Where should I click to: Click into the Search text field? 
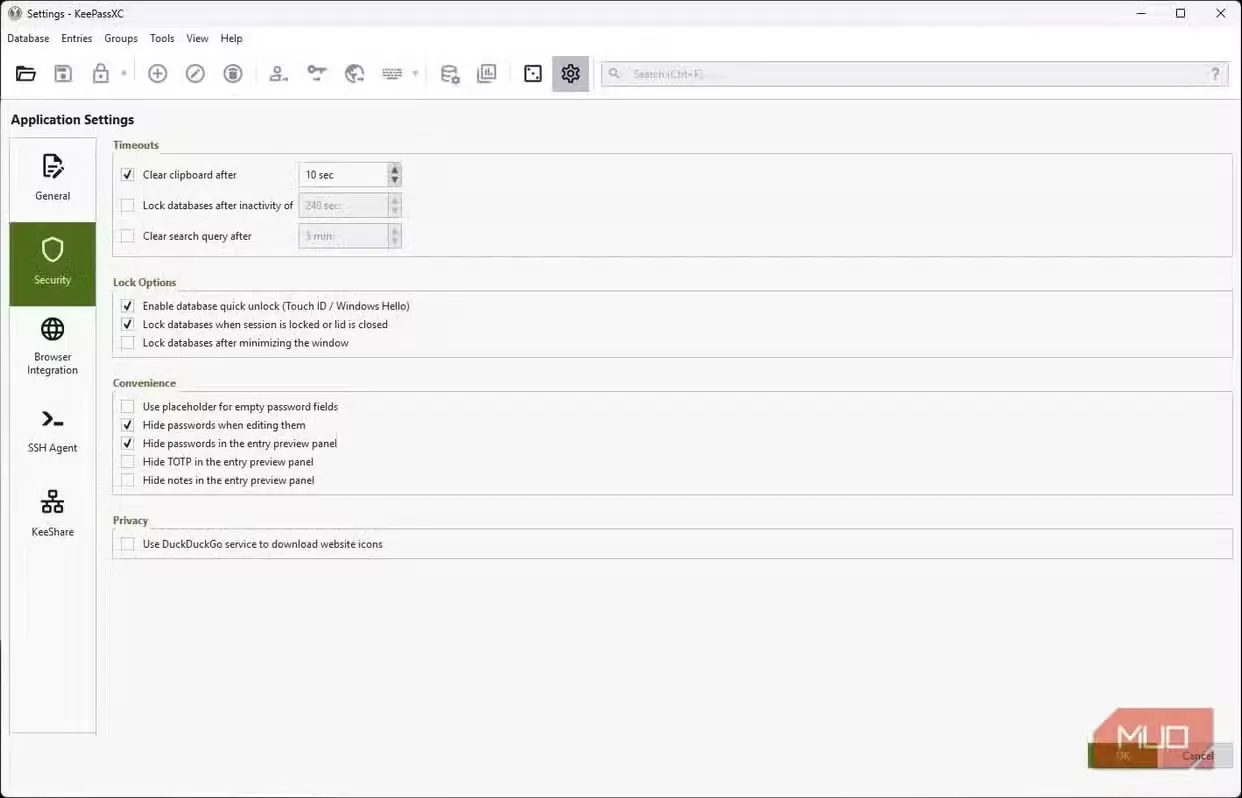[914, 74]
